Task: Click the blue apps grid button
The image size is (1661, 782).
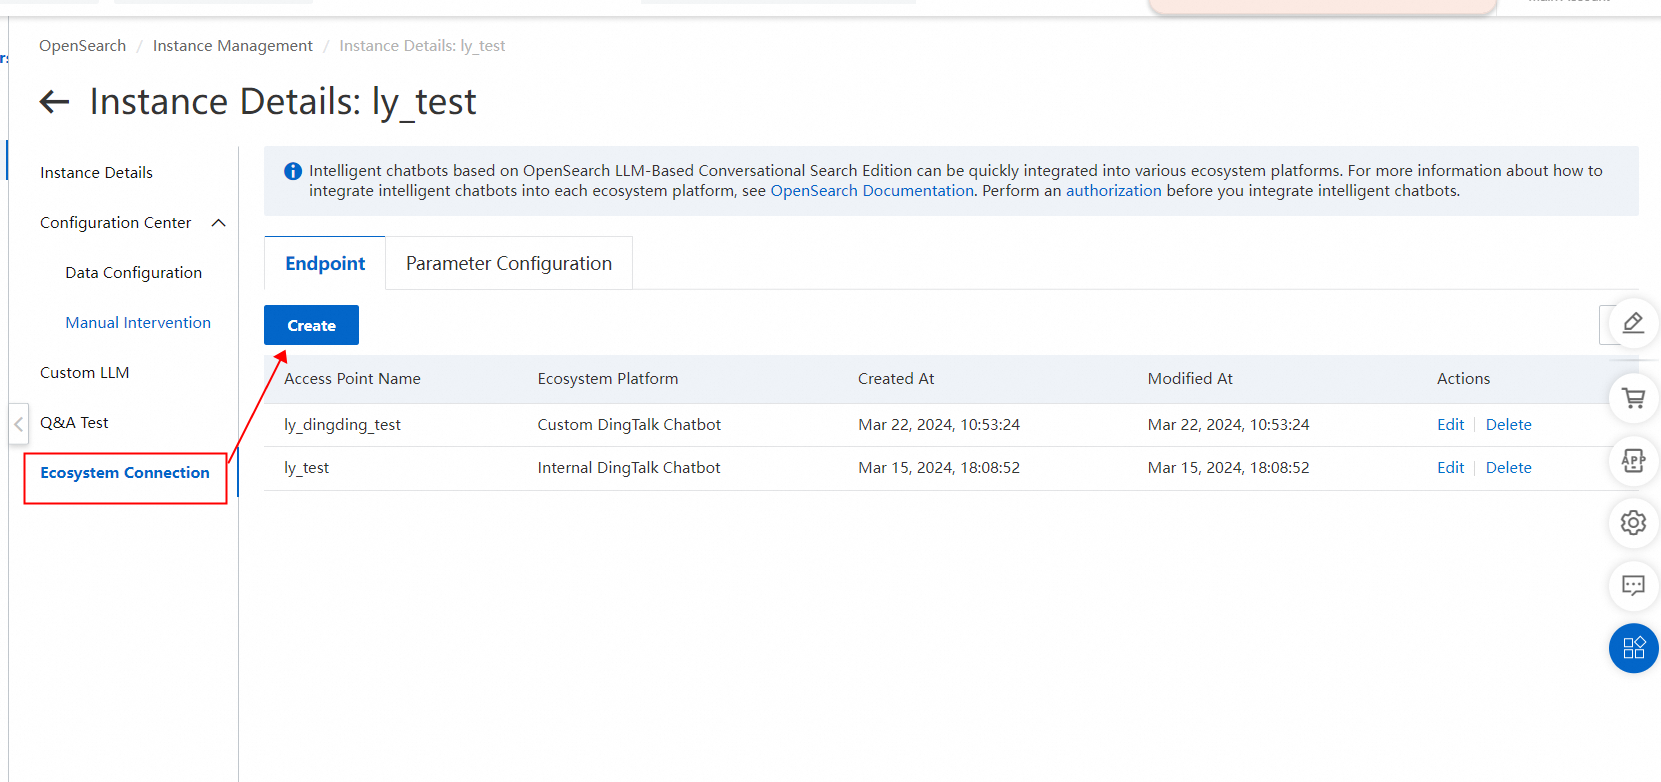Action: click(x=1633, y=648)
